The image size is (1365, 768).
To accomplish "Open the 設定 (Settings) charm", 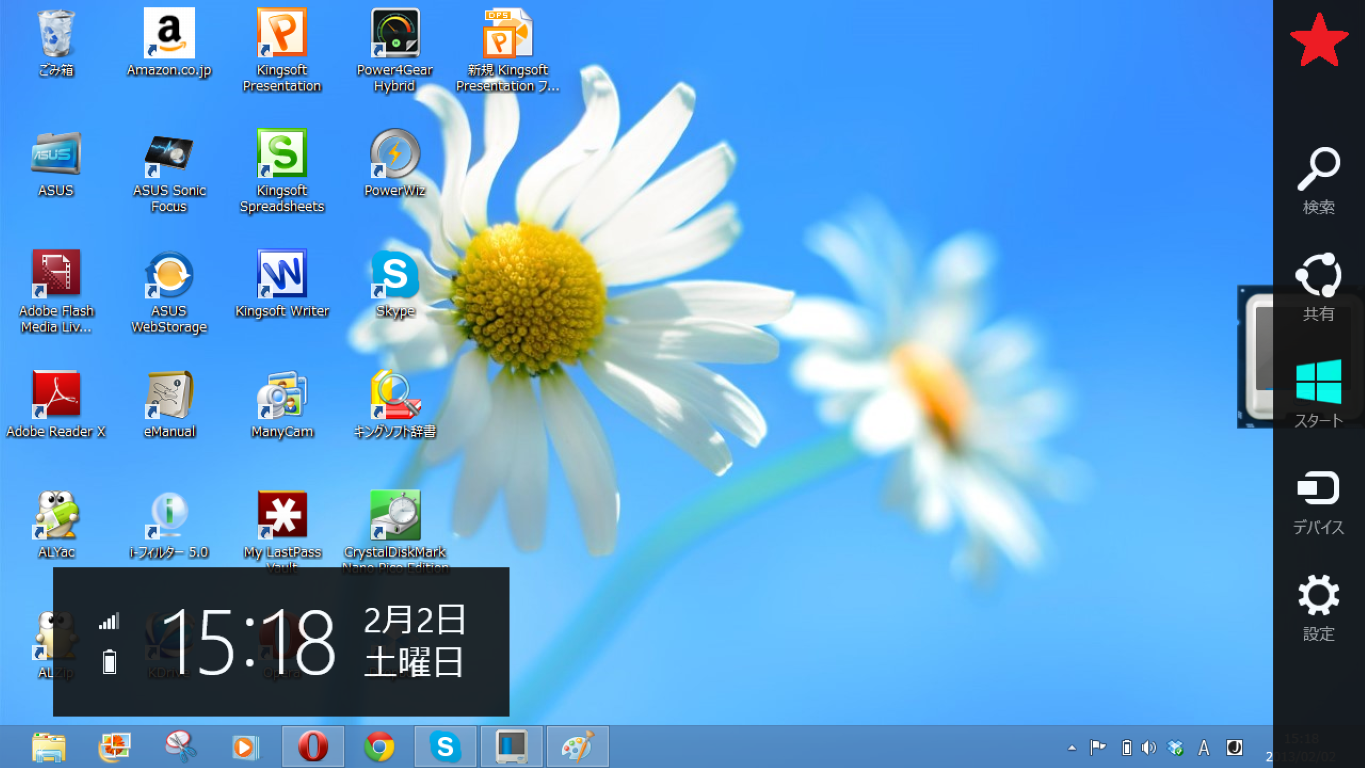I will tap(1318, 606).
